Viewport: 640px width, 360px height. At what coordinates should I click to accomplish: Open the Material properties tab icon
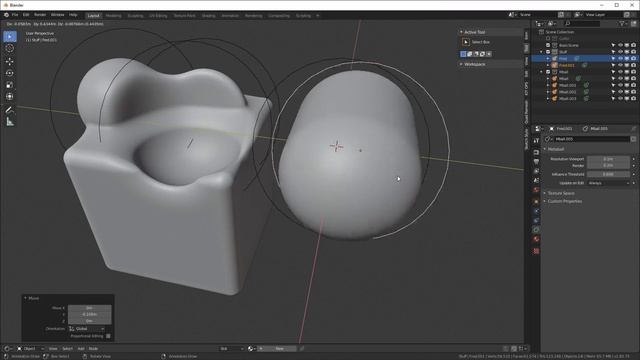point(536,240)
